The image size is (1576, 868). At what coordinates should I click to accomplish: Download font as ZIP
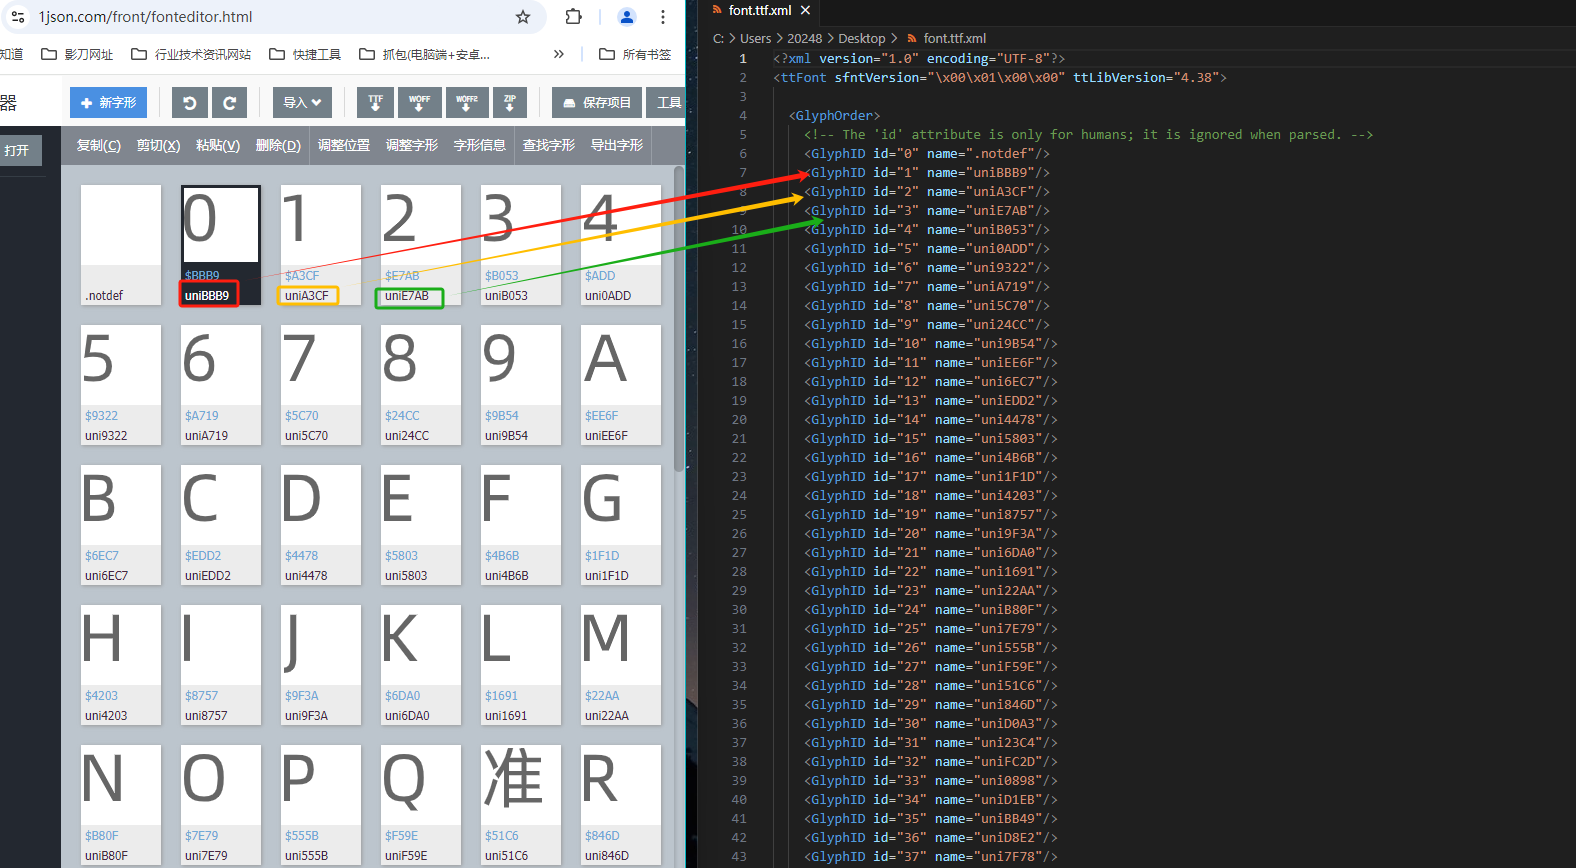(510, 102)
